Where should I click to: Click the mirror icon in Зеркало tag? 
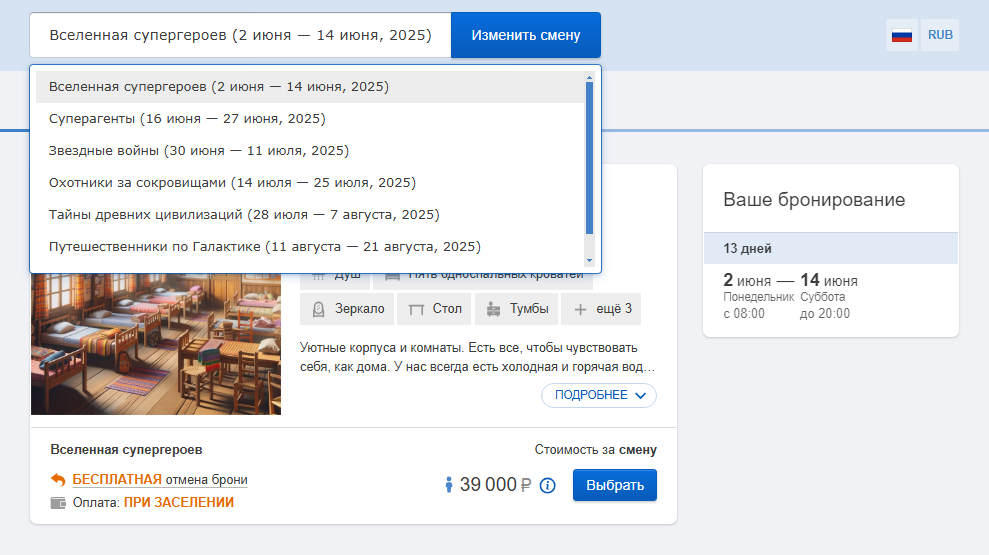pyautogui.click(x=319, y=309)
